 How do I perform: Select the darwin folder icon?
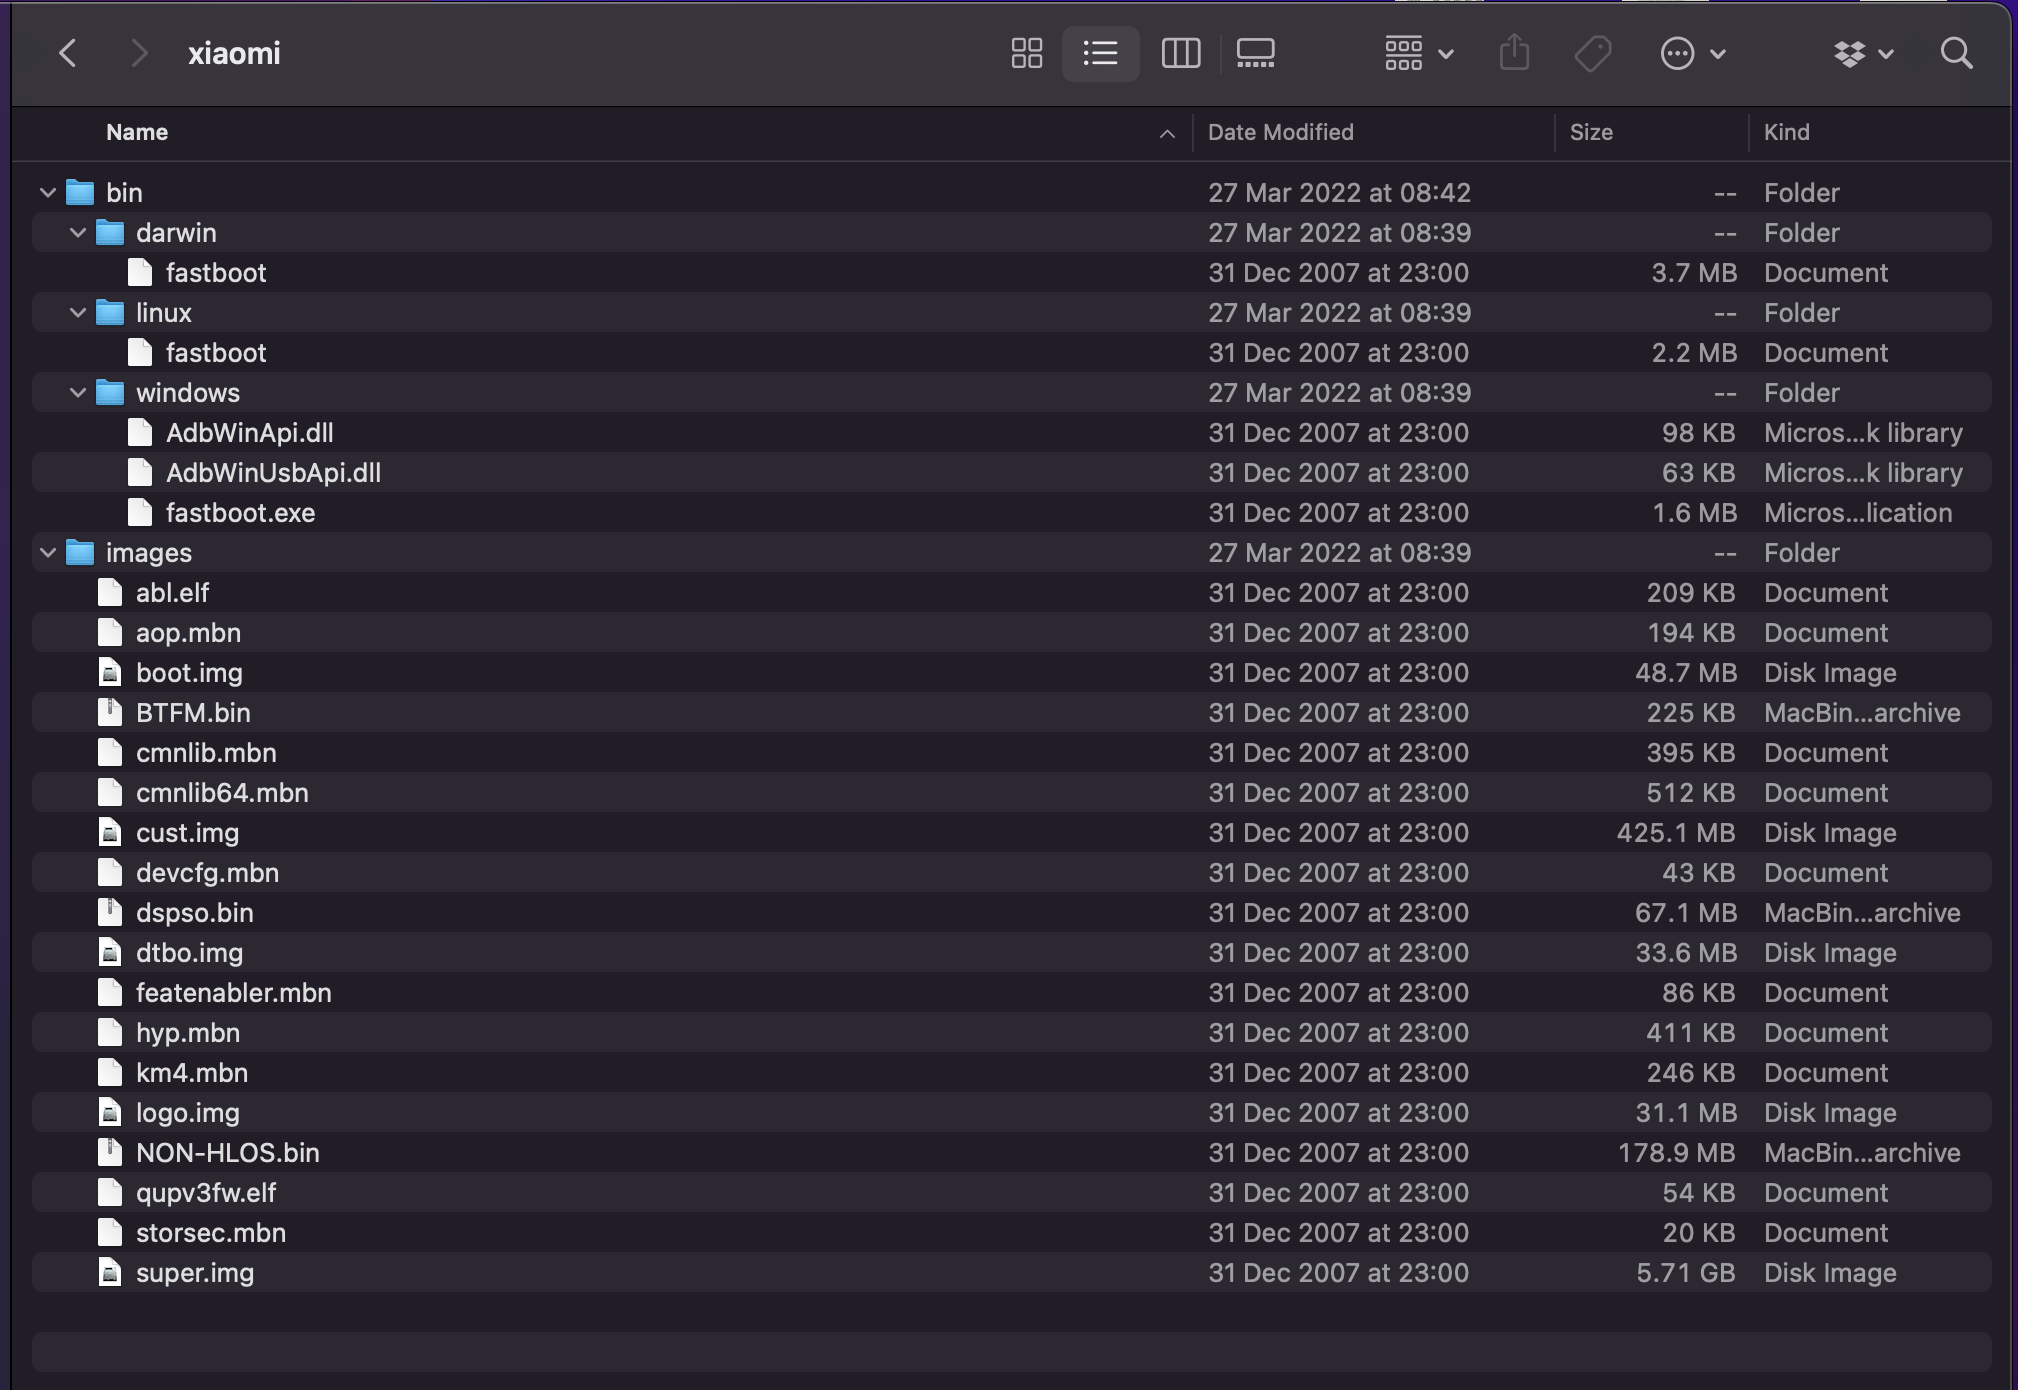[x=110, y=232]
